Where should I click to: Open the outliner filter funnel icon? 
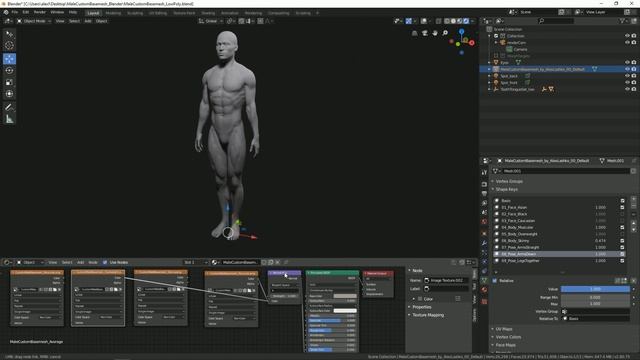[622, 21]
